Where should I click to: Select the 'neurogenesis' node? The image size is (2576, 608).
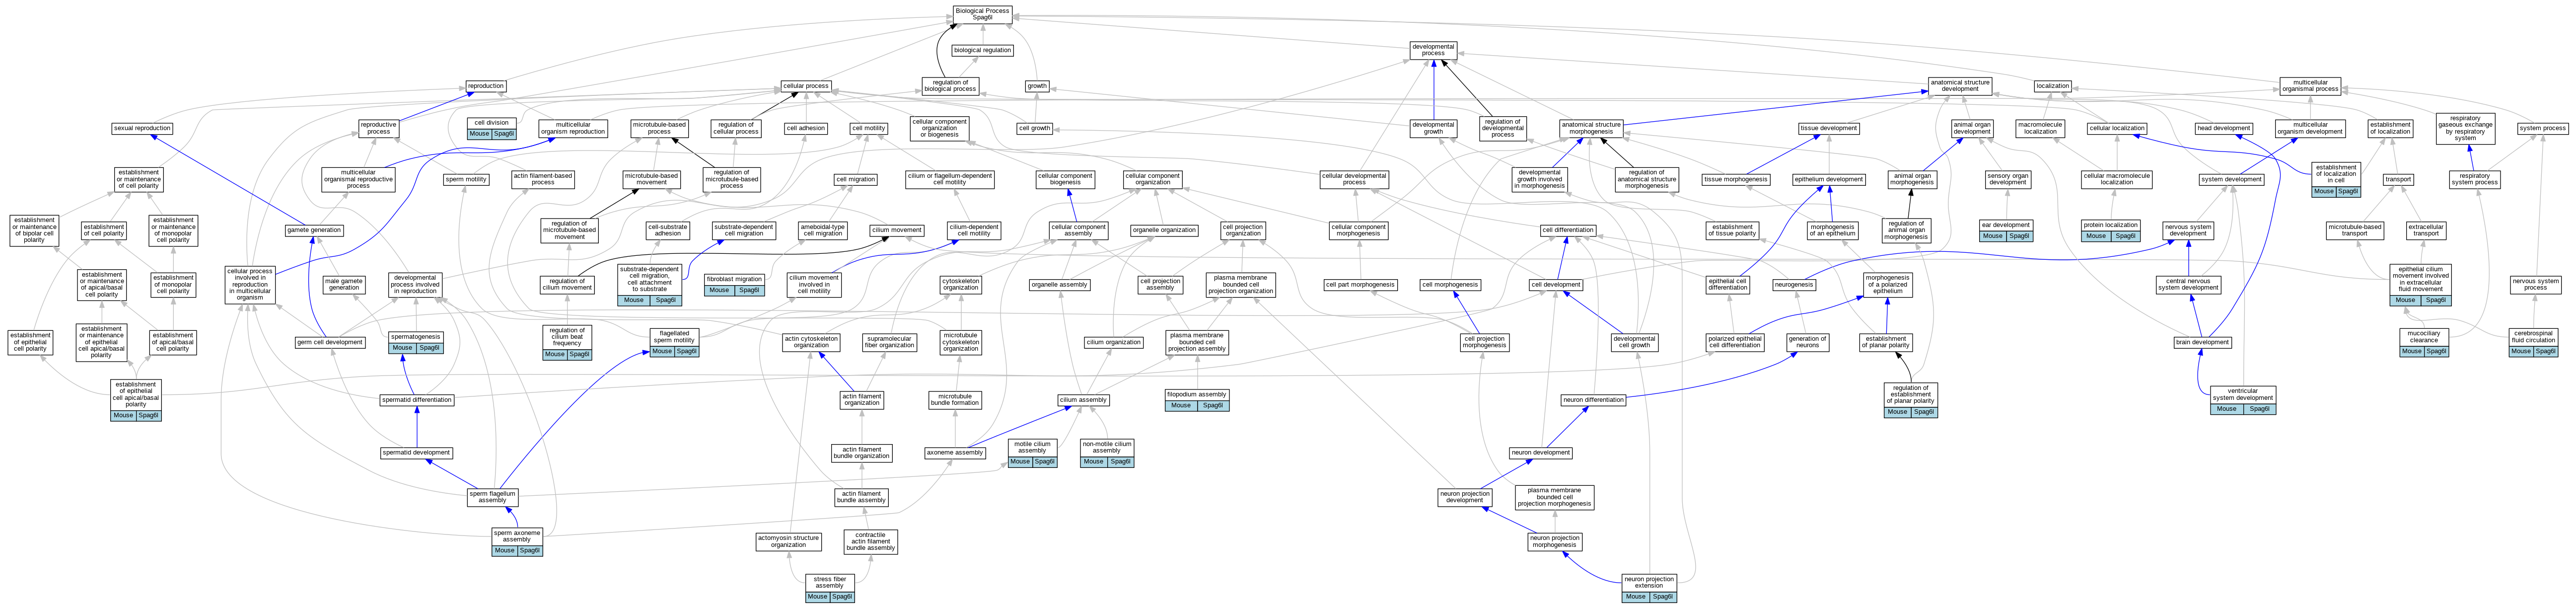1794,285
